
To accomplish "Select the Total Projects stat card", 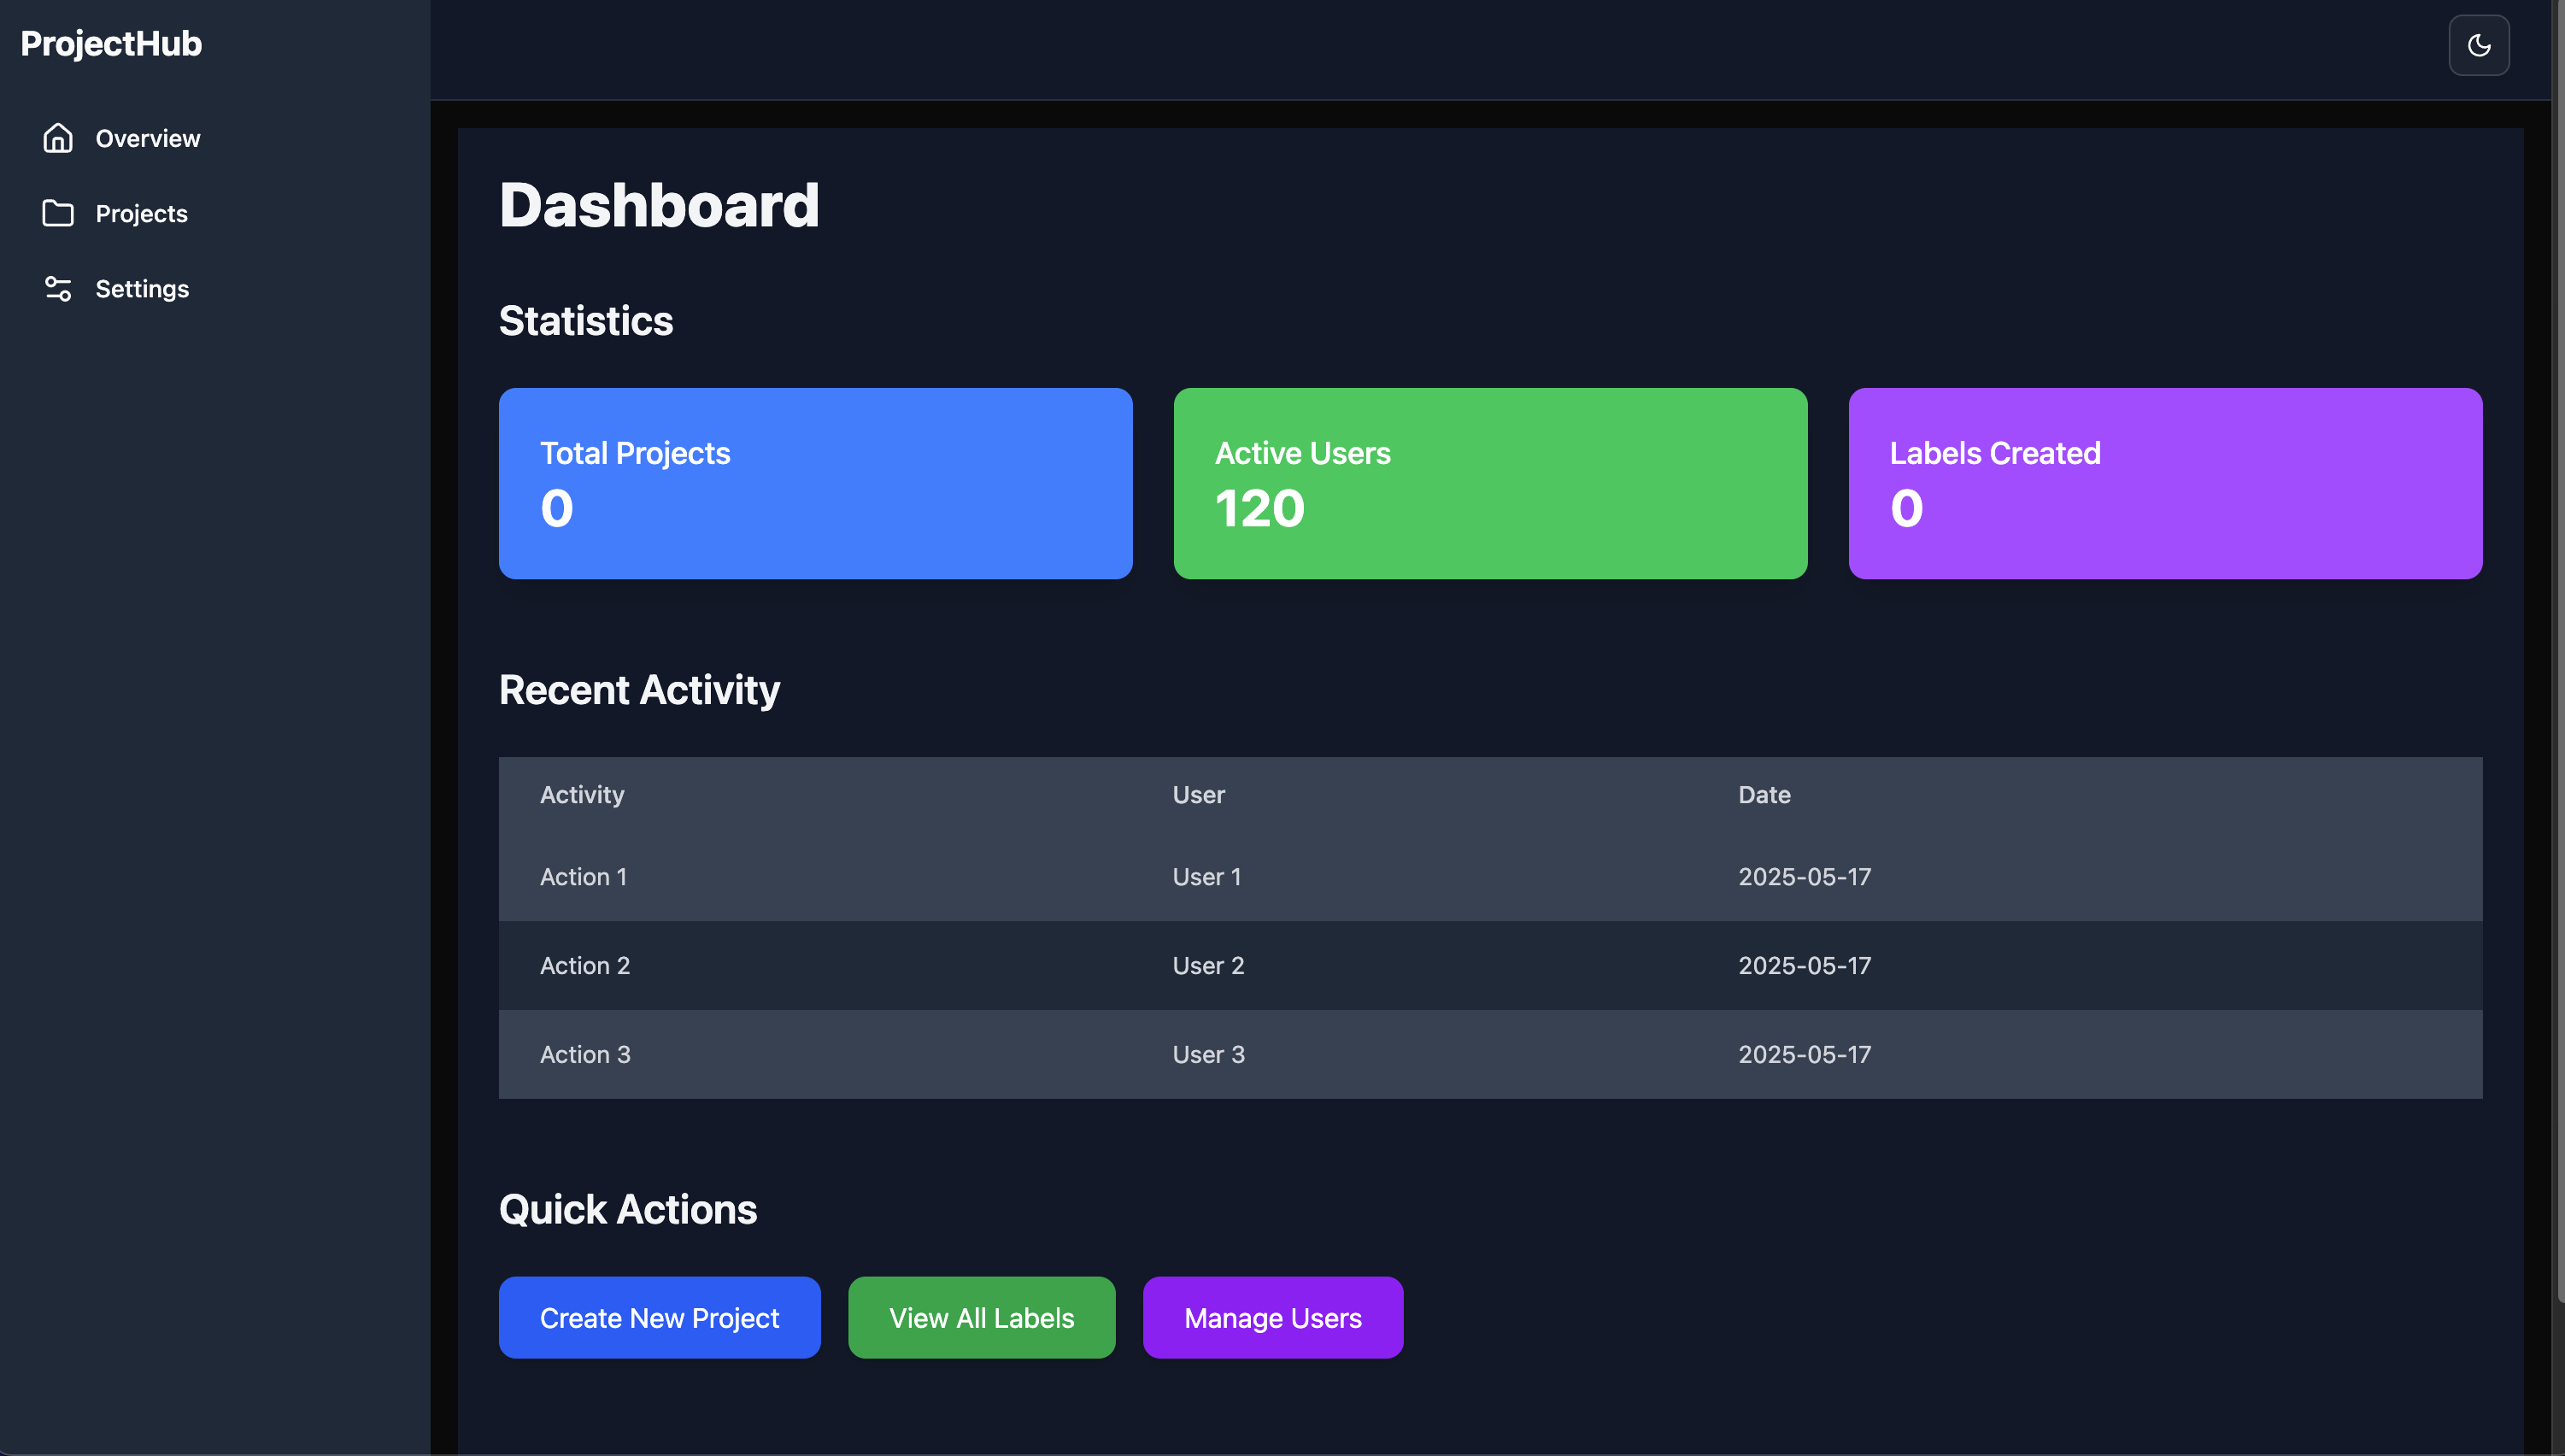I will (815, 483).
